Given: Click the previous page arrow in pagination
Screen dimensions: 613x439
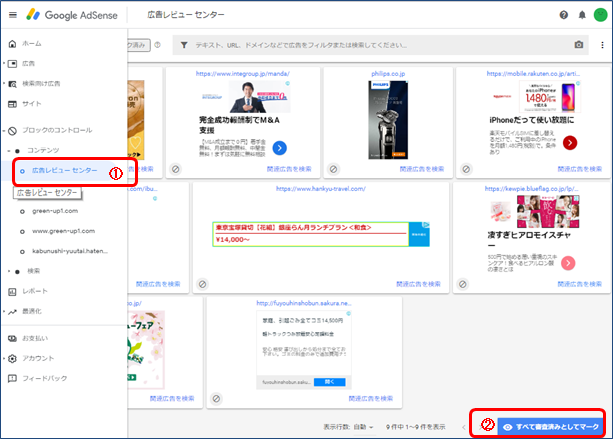Looking at the screenshot, I should pos(464,427).
